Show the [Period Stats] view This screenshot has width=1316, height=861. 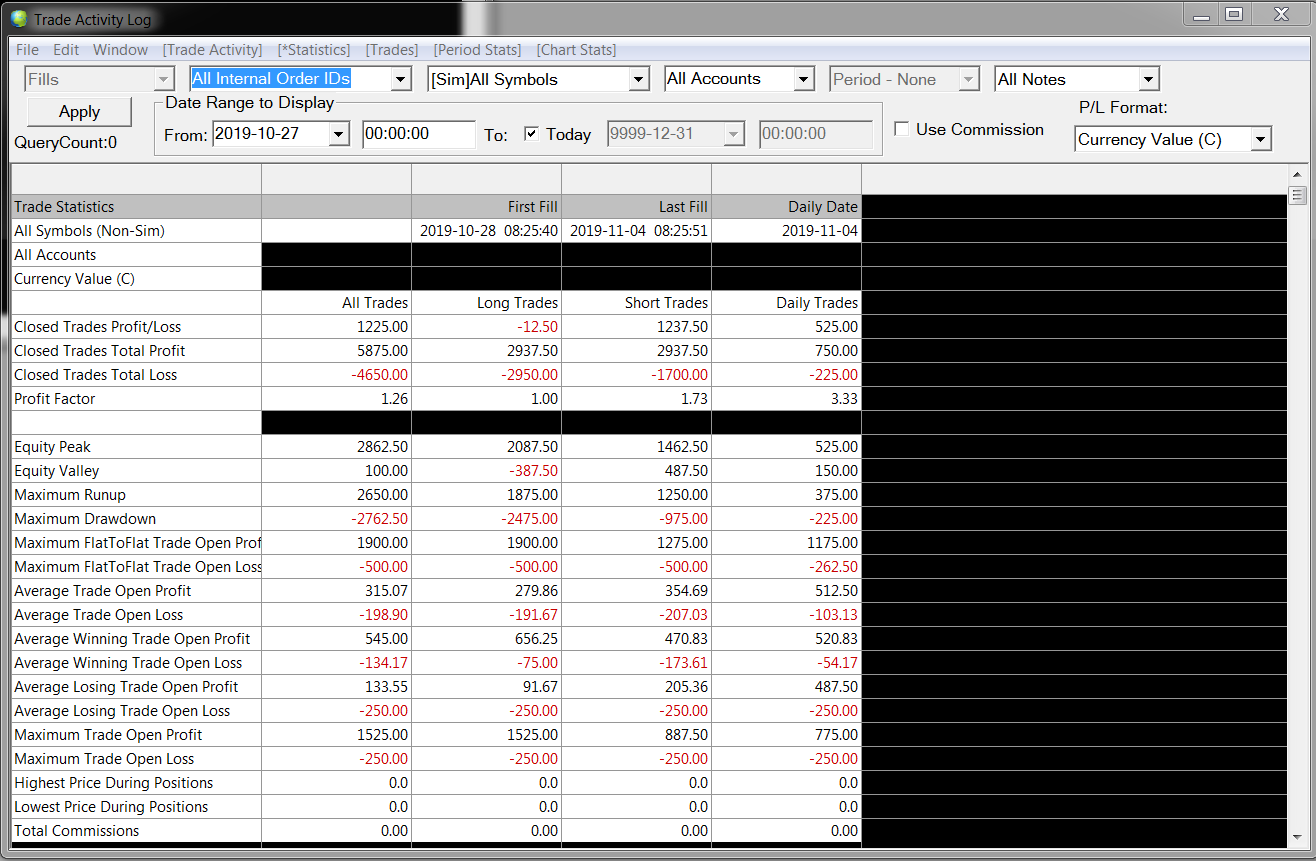pos(478,50)
